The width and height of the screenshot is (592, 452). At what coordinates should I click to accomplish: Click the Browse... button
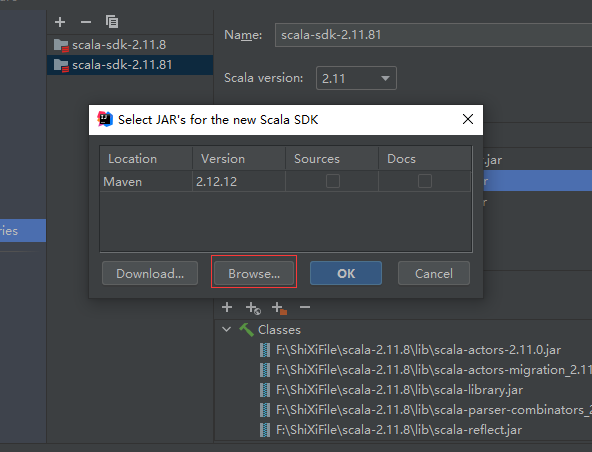[x=254, y=273]
